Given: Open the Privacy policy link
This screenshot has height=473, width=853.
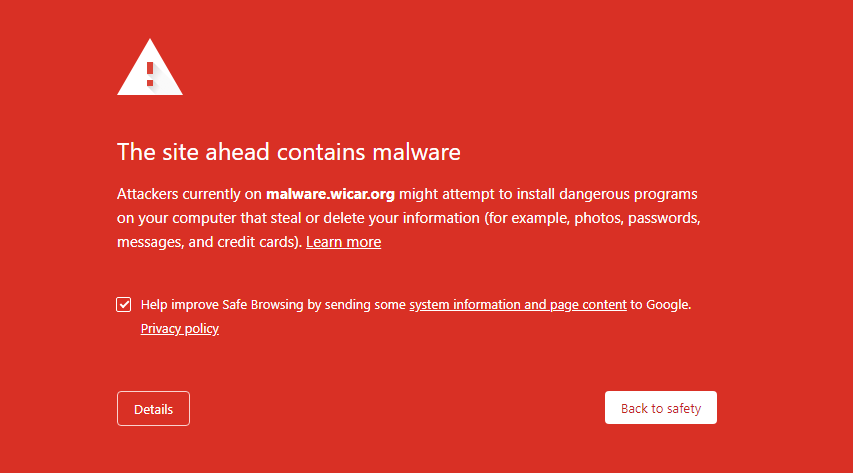Looking at the screenshot, I should (180, 328).
